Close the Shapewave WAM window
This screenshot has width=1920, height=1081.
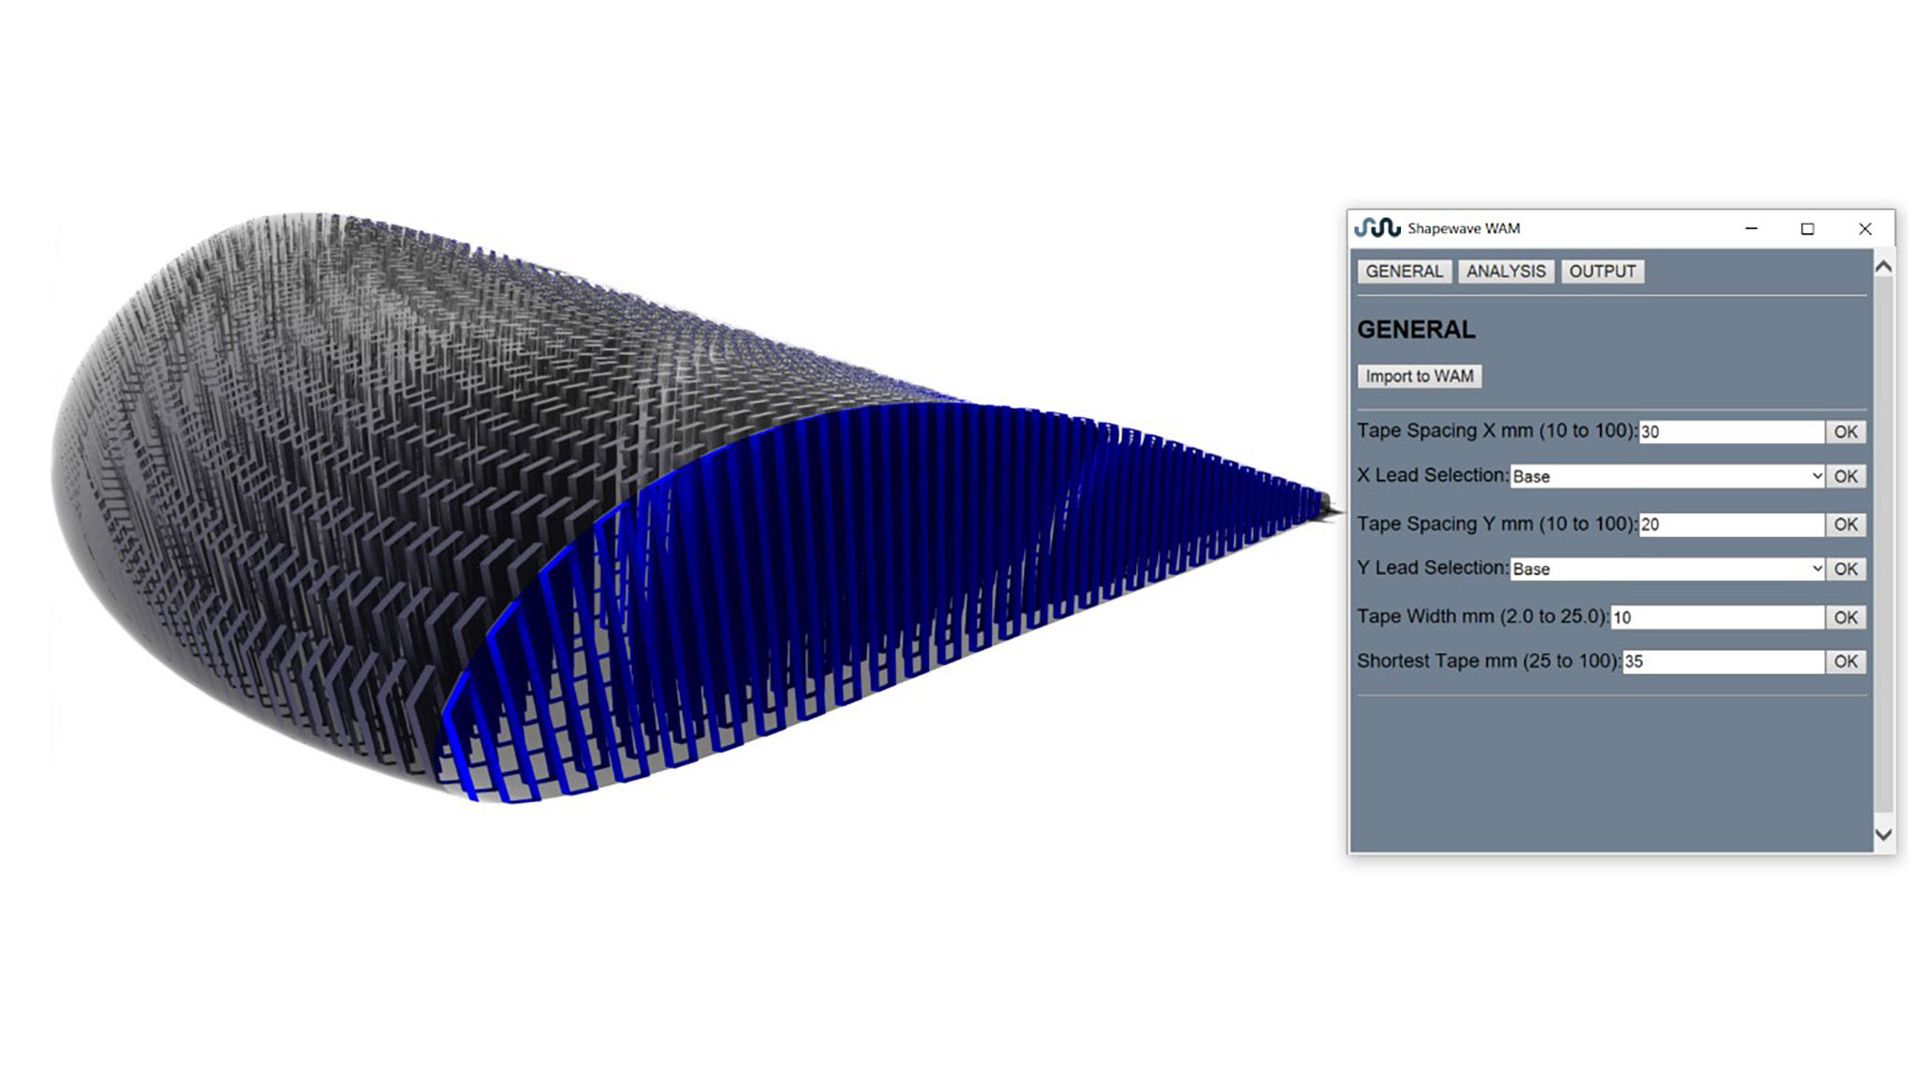(x=1864, y=229)
